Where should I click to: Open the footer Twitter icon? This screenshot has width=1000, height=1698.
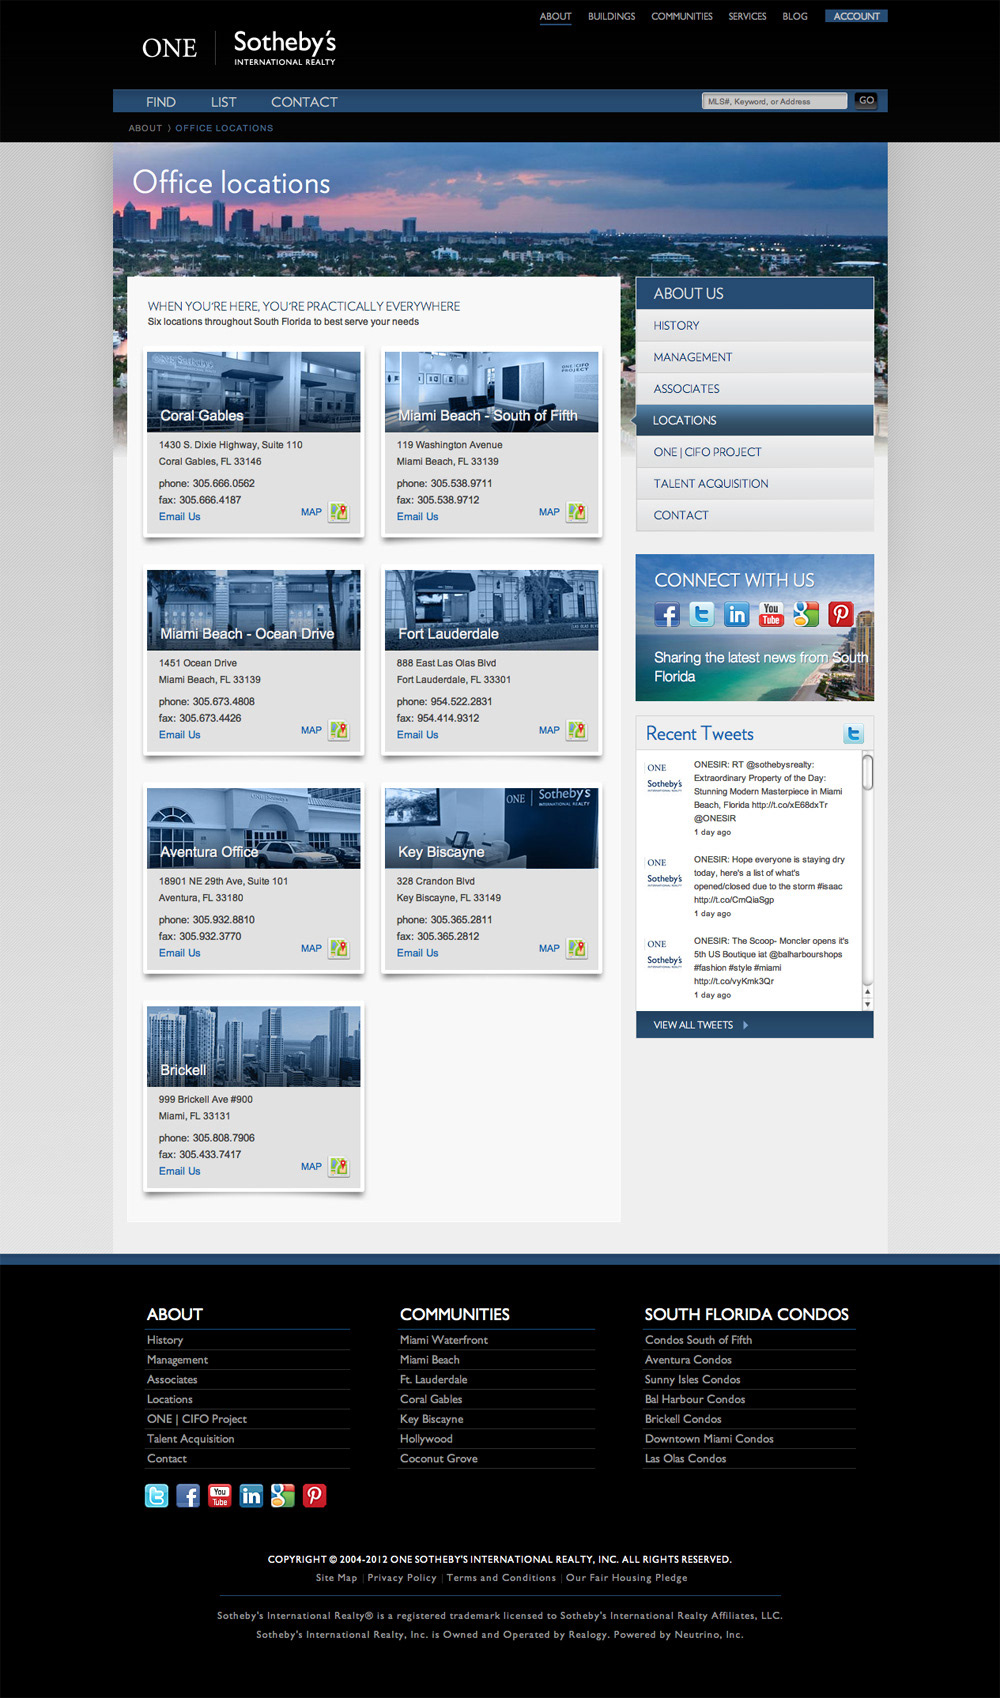[157, 1495]
